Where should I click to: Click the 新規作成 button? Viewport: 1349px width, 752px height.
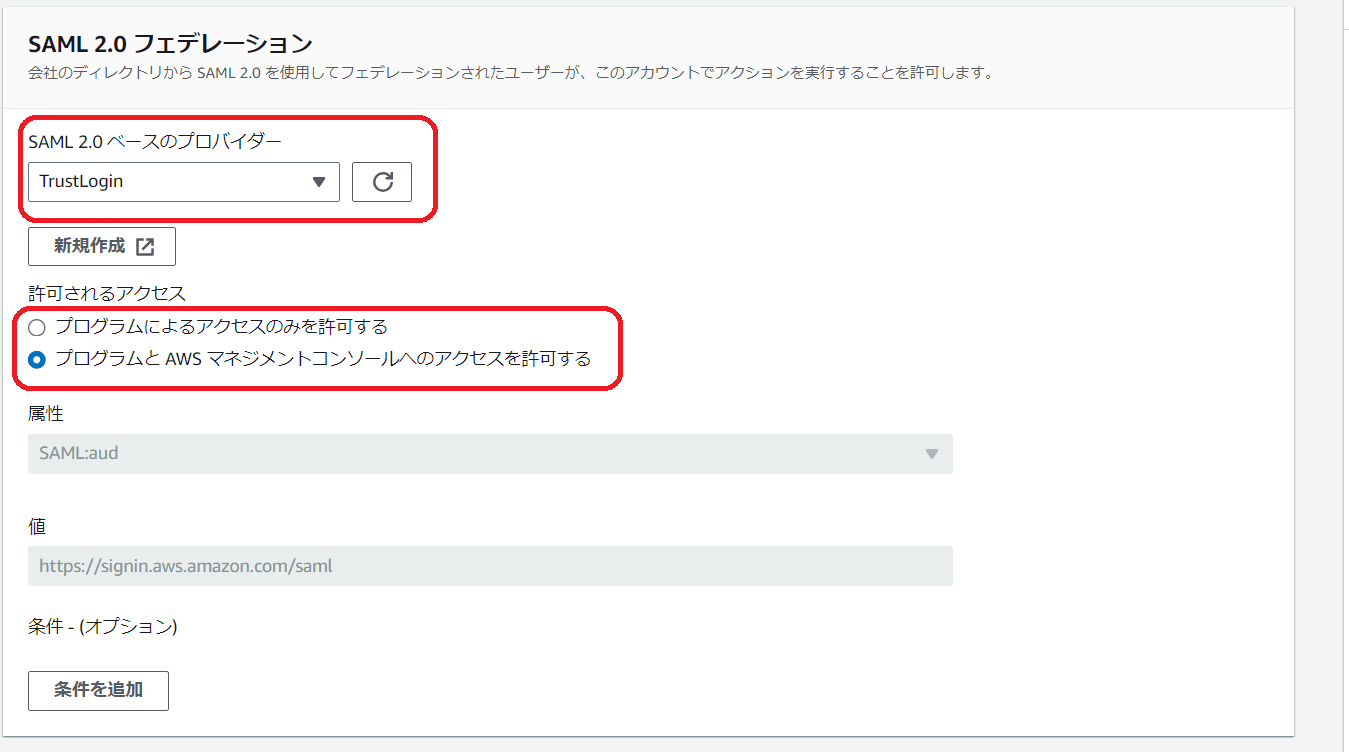102,246
